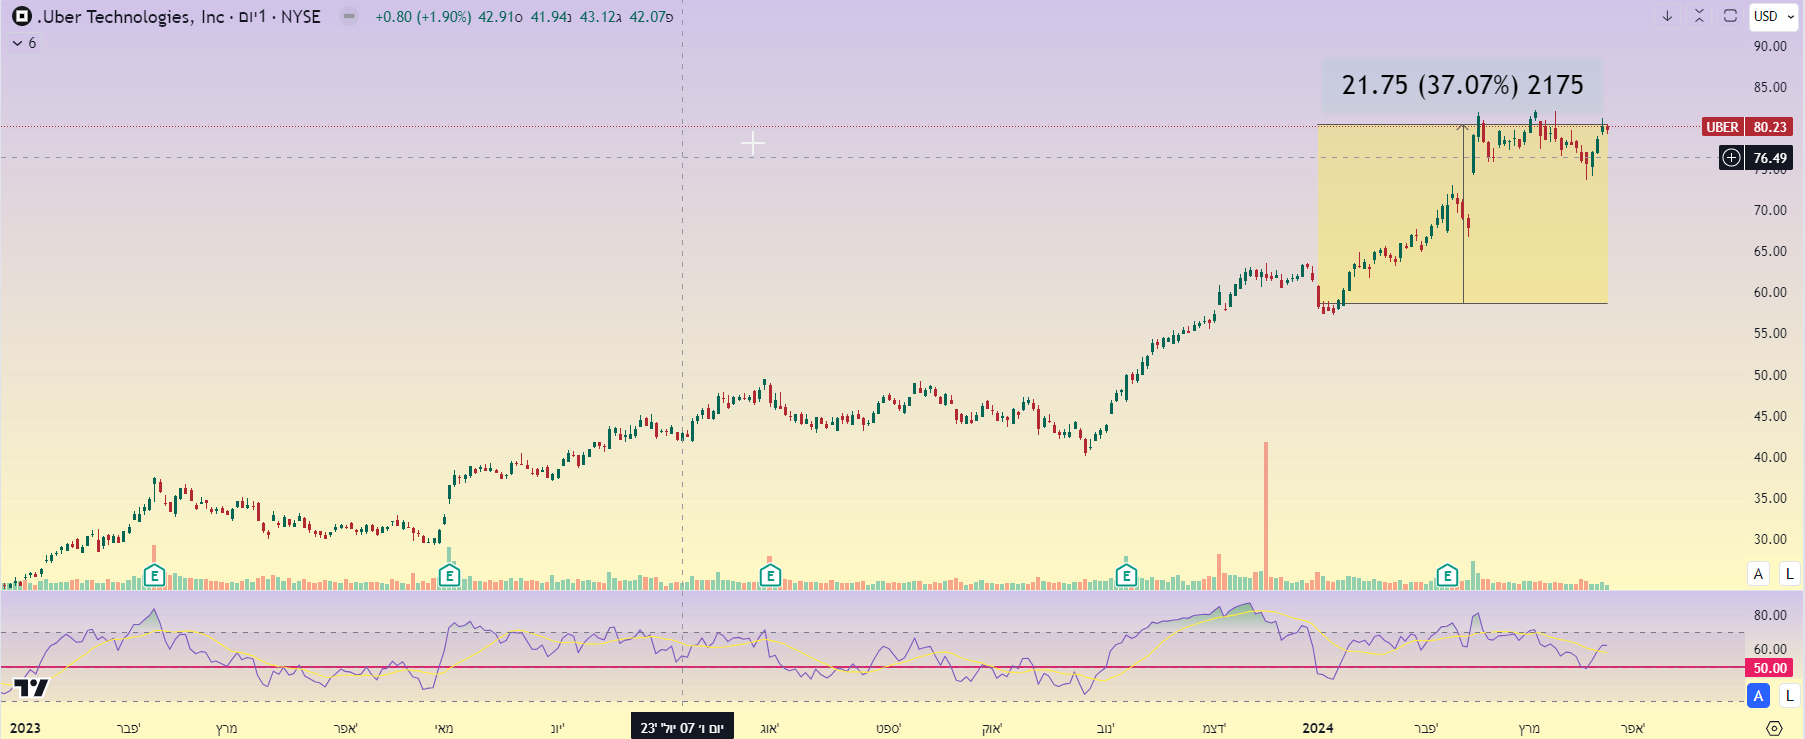Click the Uber Technologies, Inc symbol title
This screenshot has width=1805, height=739.
point(131,16)
